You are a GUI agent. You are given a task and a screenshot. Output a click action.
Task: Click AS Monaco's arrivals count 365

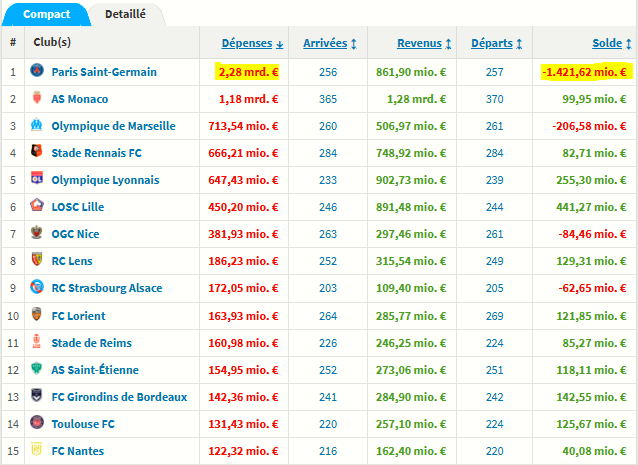click(x=328, y=99)
